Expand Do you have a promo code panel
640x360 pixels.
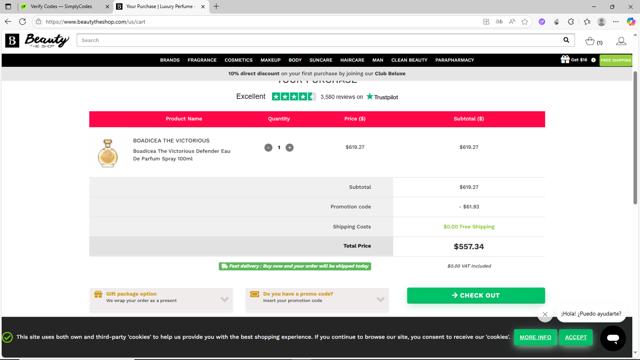(317, 299)
